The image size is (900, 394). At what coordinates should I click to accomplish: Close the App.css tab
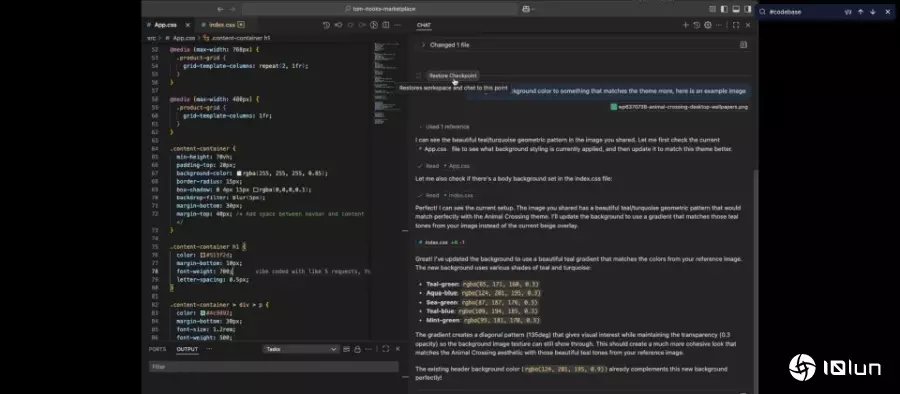(x=188, y=25)
